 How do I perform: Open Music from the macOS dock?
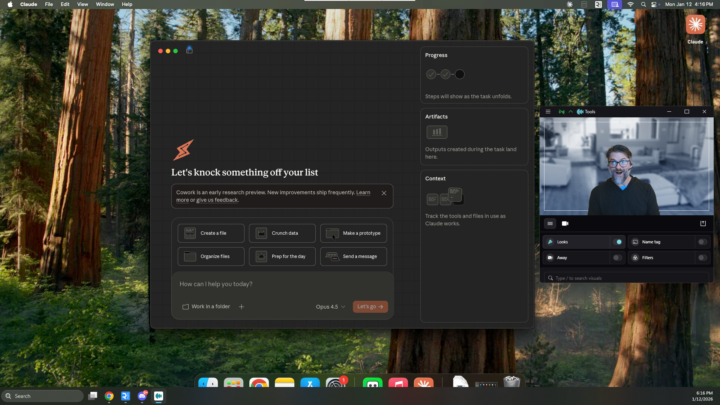click(398, 382)
